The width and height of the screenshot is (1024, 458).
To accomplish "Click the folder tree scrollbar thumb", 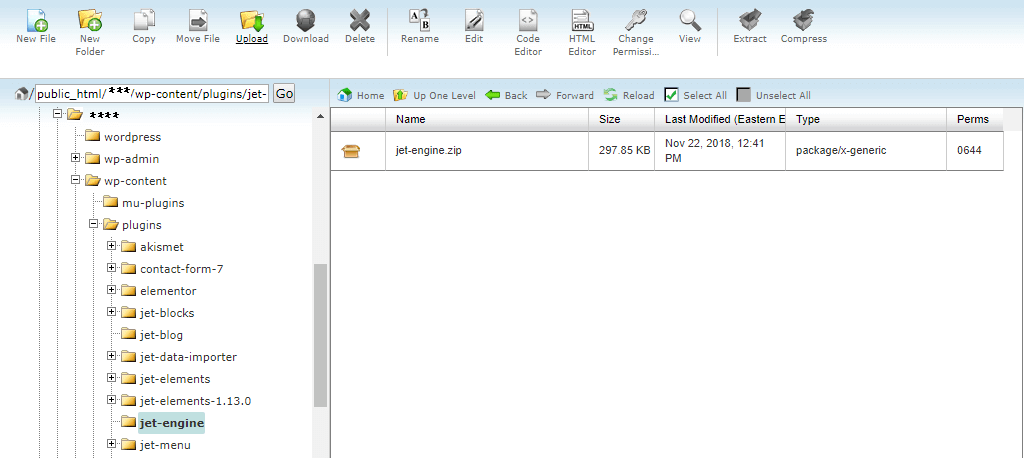I will (x=320, y=335).
